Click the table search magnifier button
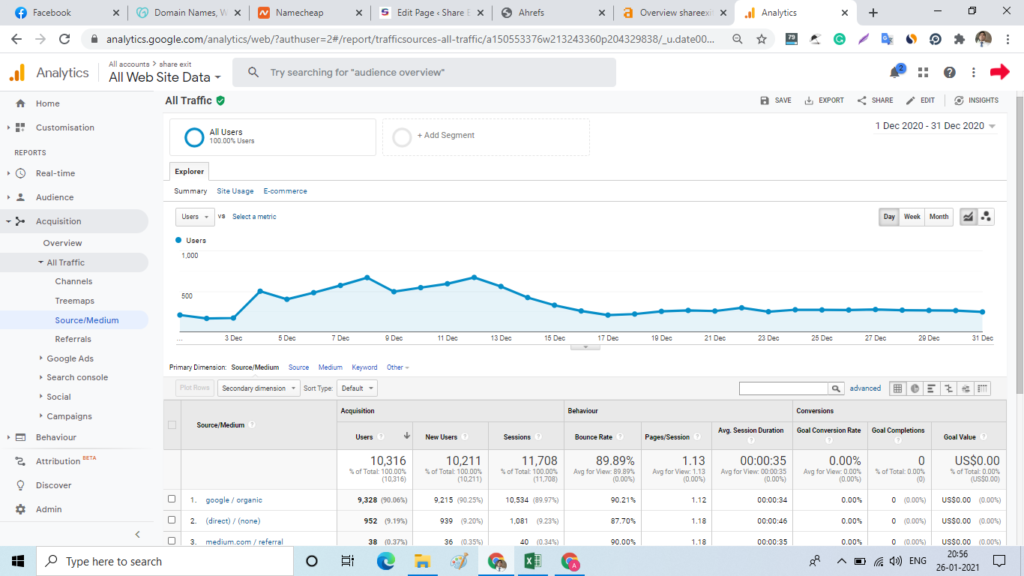The height and width of the screenshot is (576, 1024). tap(835, 389)
